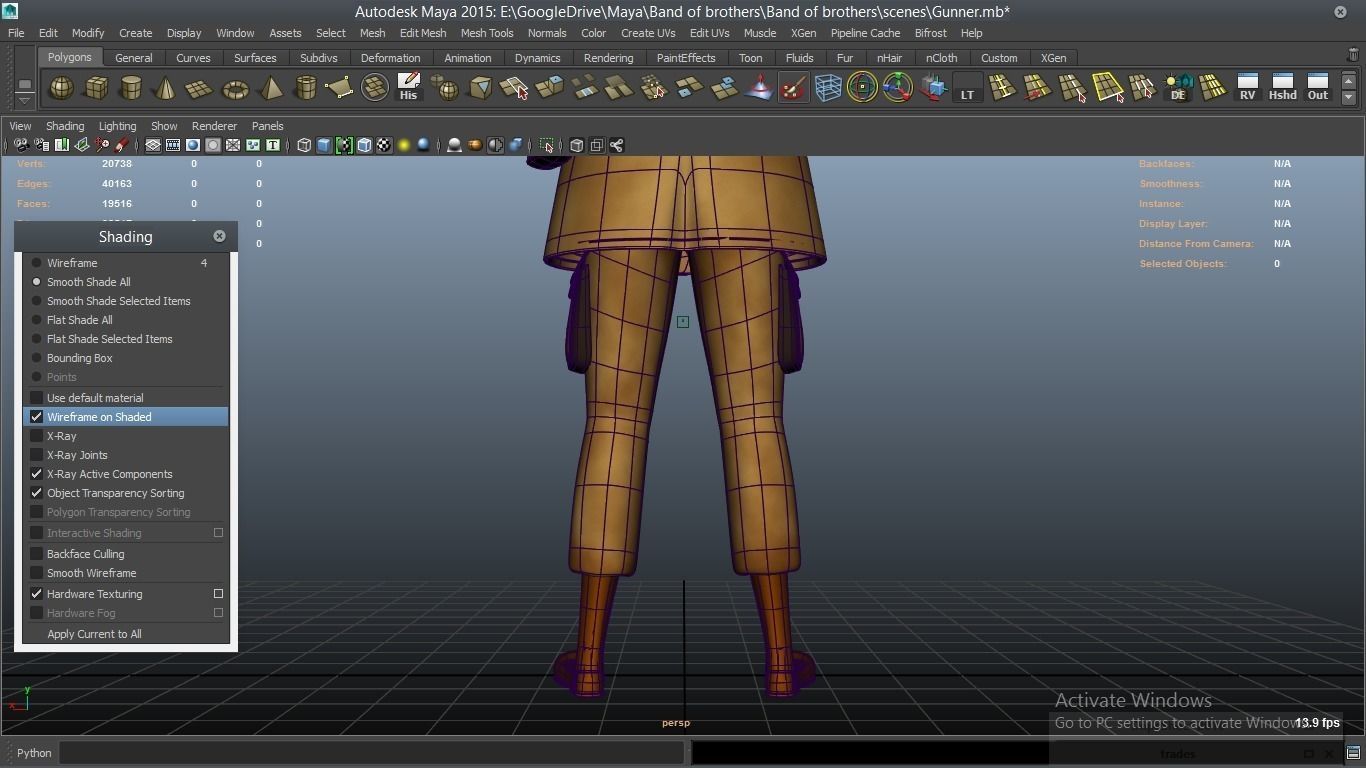Create a polygon pipe from the shelf
Image resolution: width=1366 pixels, height=768 pixels.
[x=305, y=88]
